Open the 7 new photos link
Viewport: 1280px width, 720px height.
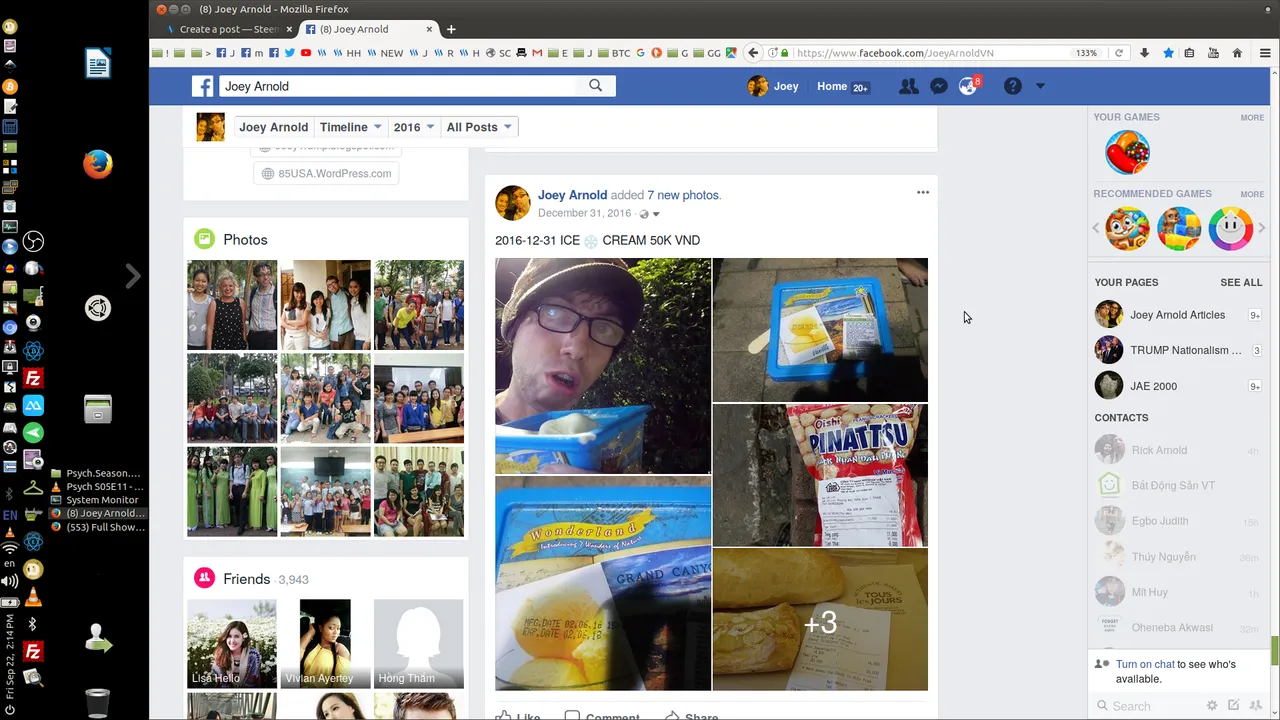coord(683,195)
